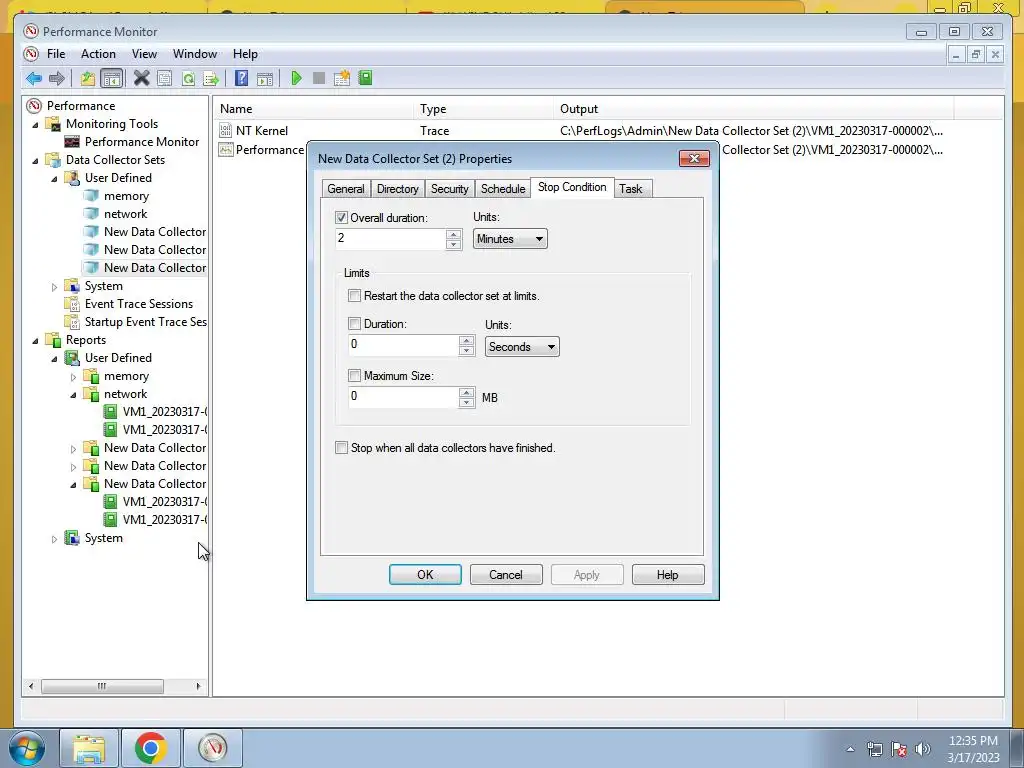Click the Up one level folder icon
The image size is (1024, 768).
click(88, 79)
